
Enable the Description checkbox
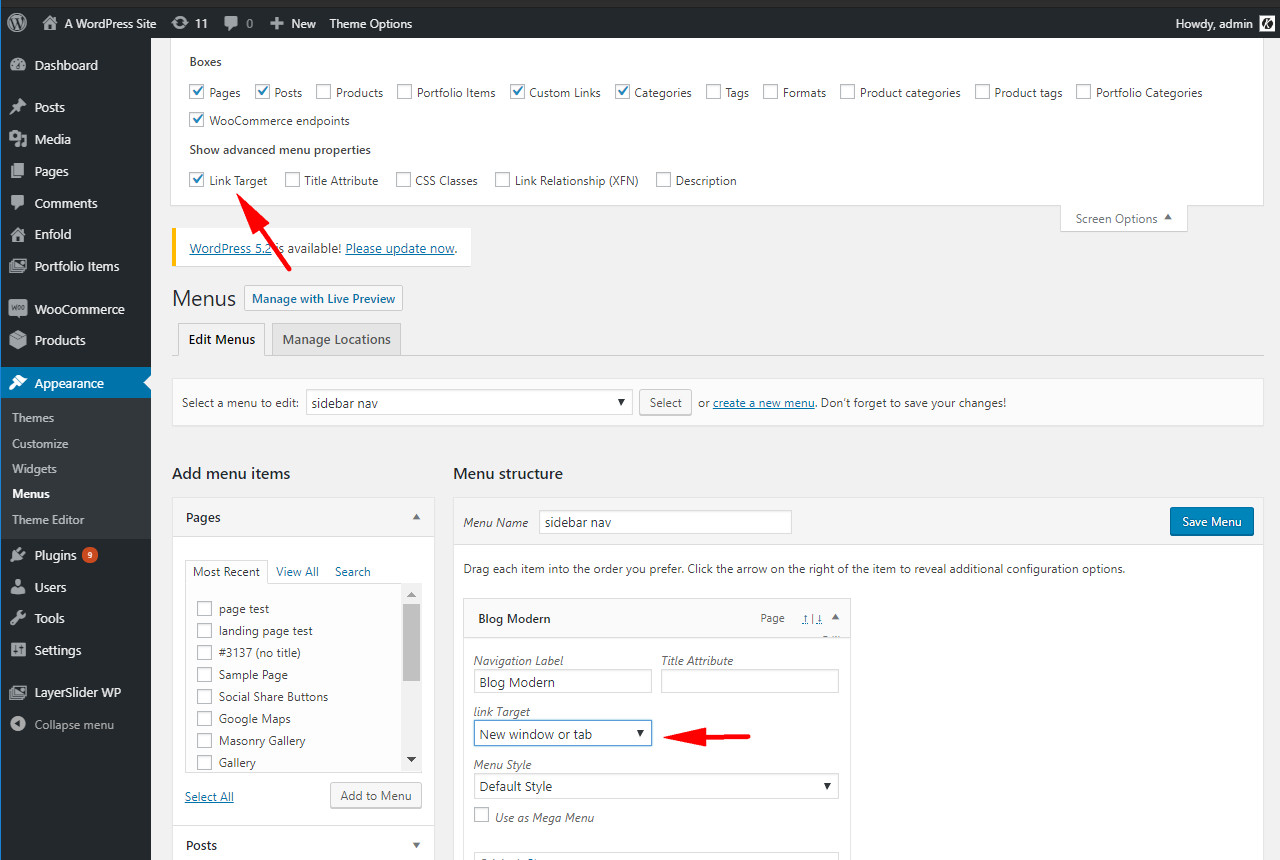point(664,180)
